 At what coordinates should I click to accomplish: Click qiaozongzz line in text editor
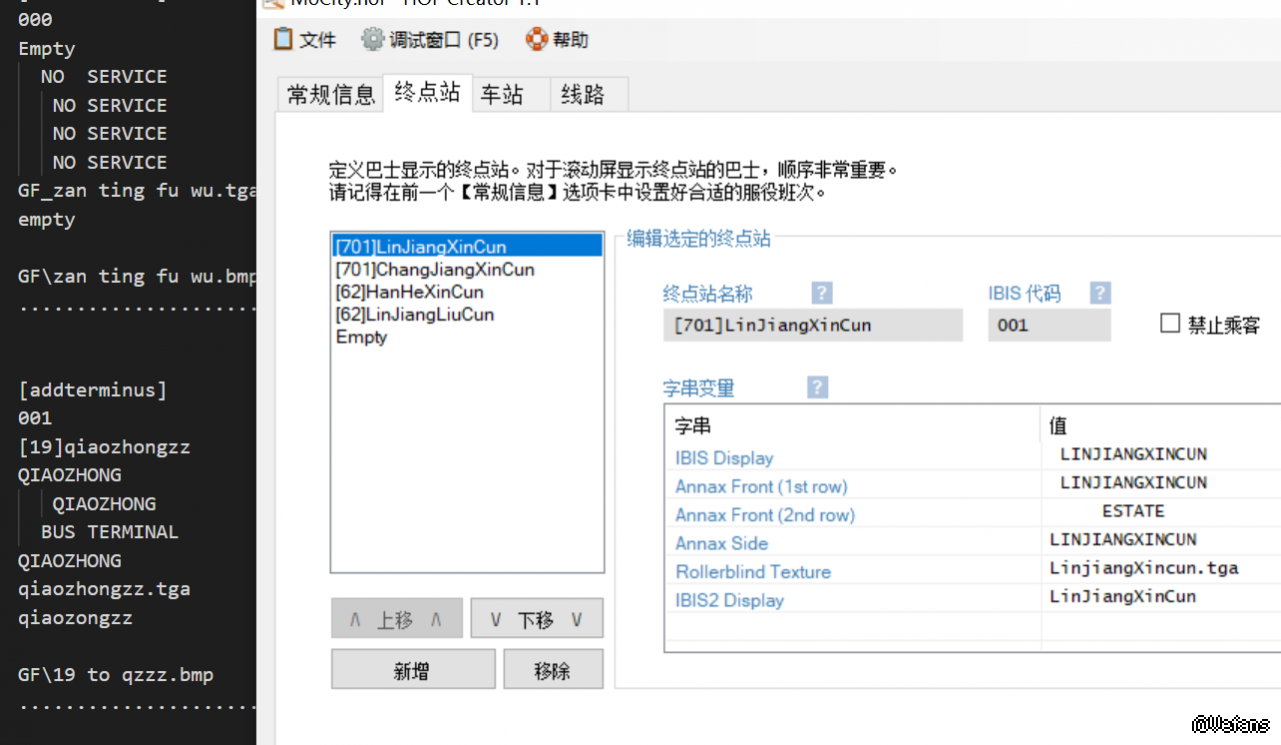(x=75, y=618)
